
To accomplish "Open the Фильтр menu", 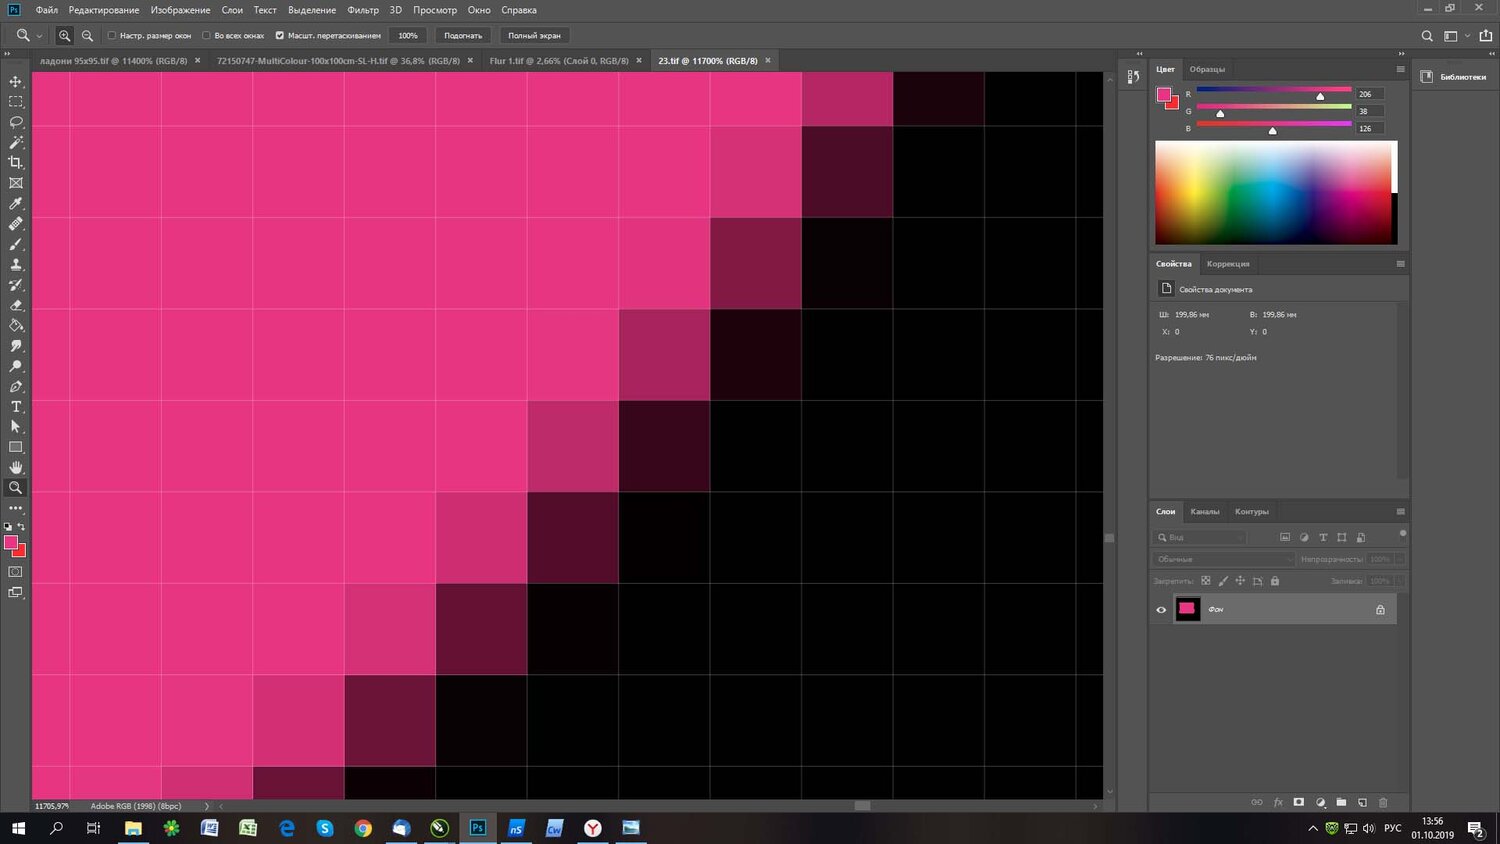I will pyautogui.click(x=363, y=10).
